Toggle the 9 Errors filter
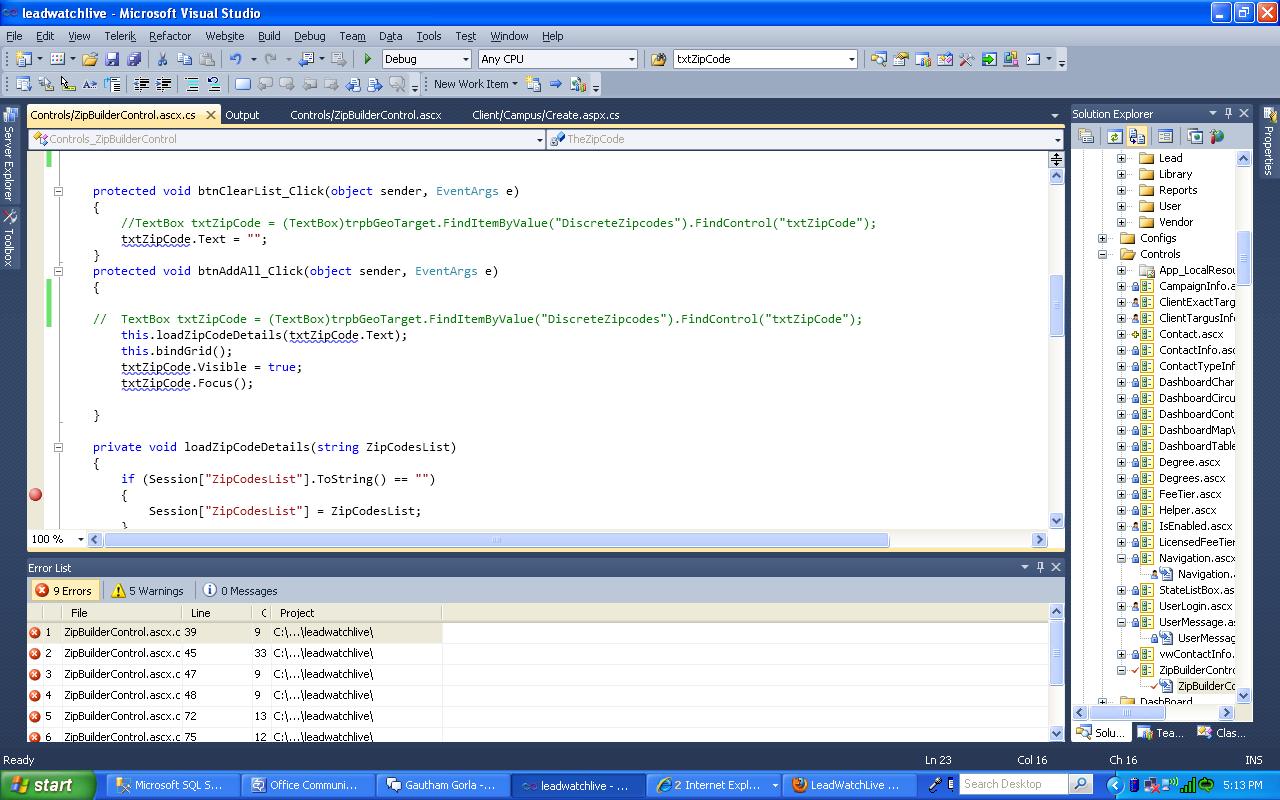1280x800 pixels. (x=64, y=591)
